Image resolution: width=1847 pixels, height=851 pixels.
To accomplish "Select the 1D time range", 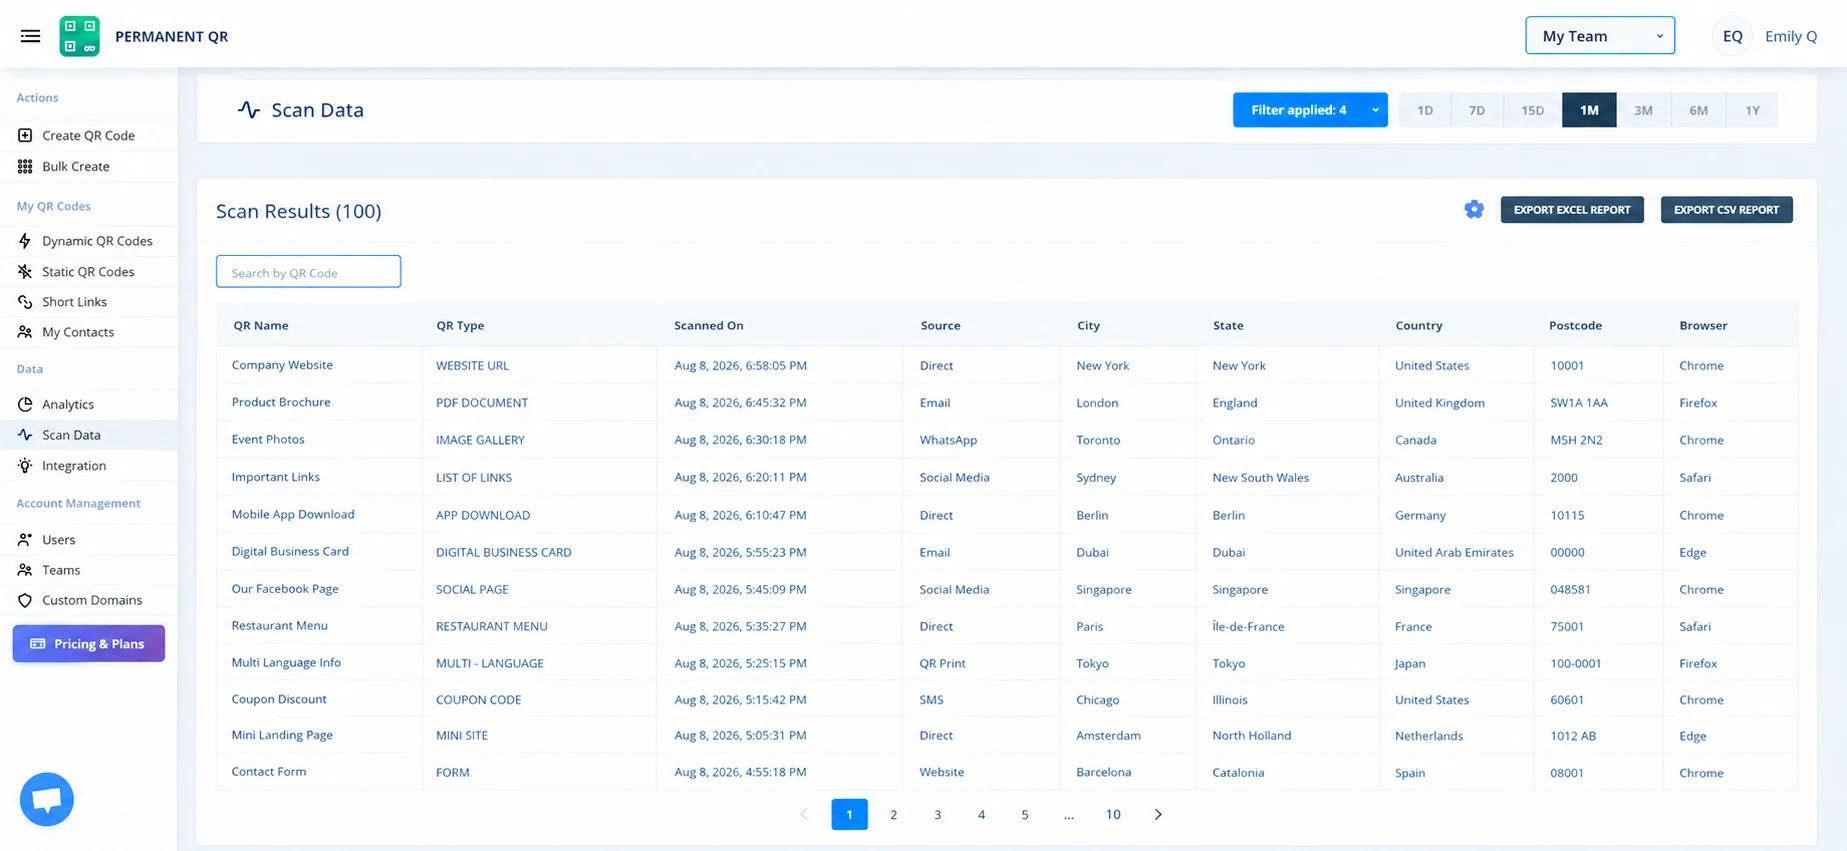I will click(1425, 110).
